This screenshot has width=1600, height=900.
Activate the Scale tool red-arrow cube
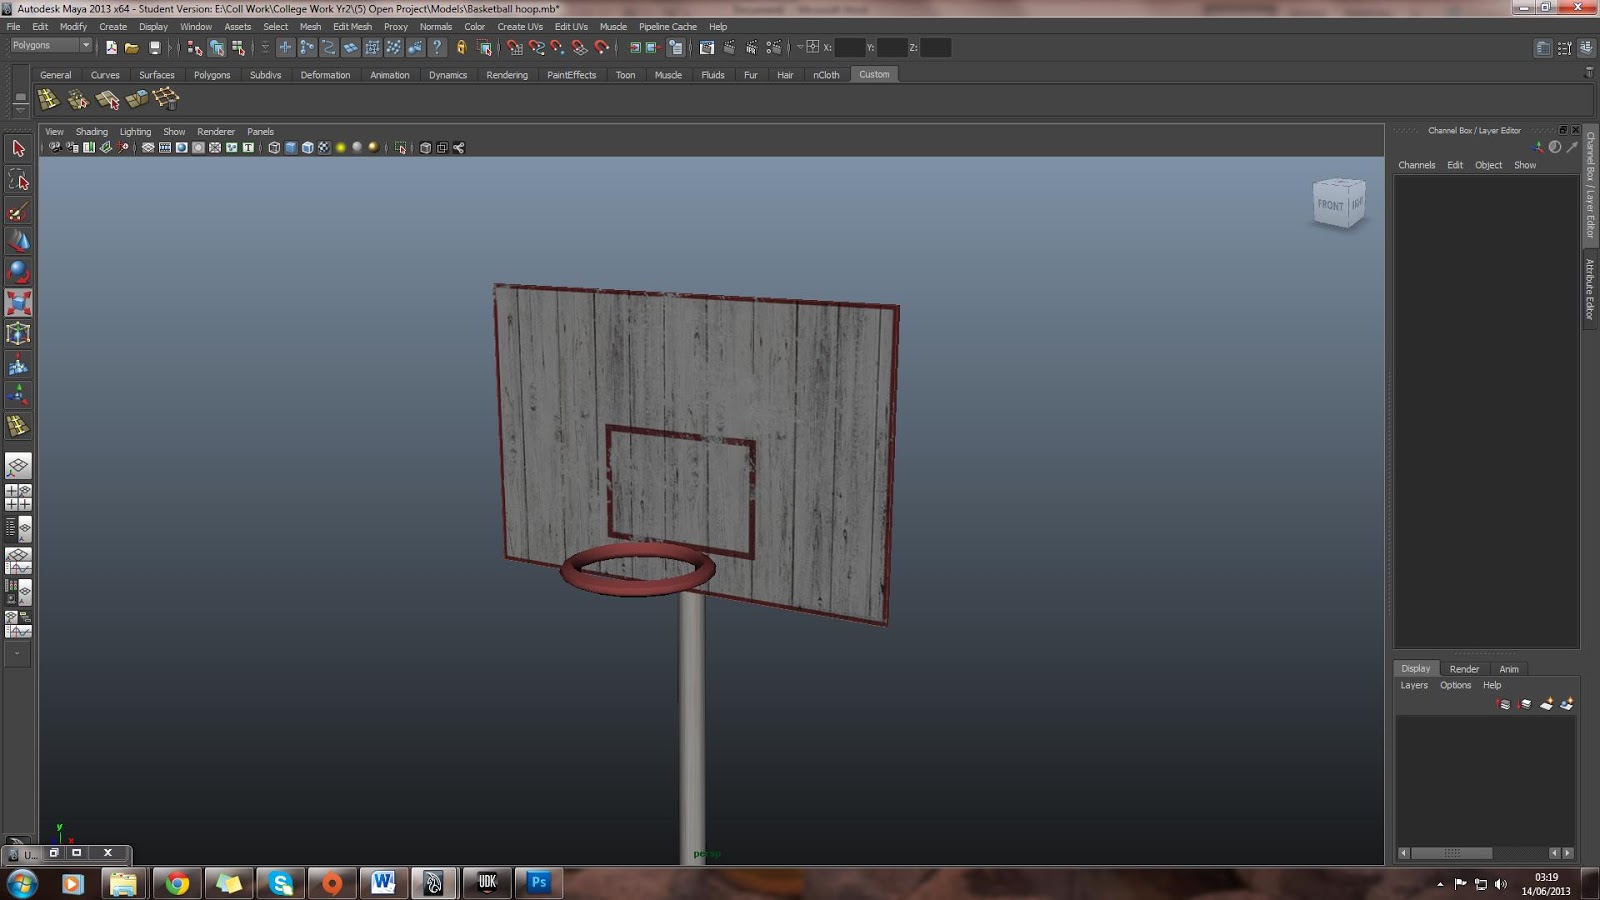18,303
